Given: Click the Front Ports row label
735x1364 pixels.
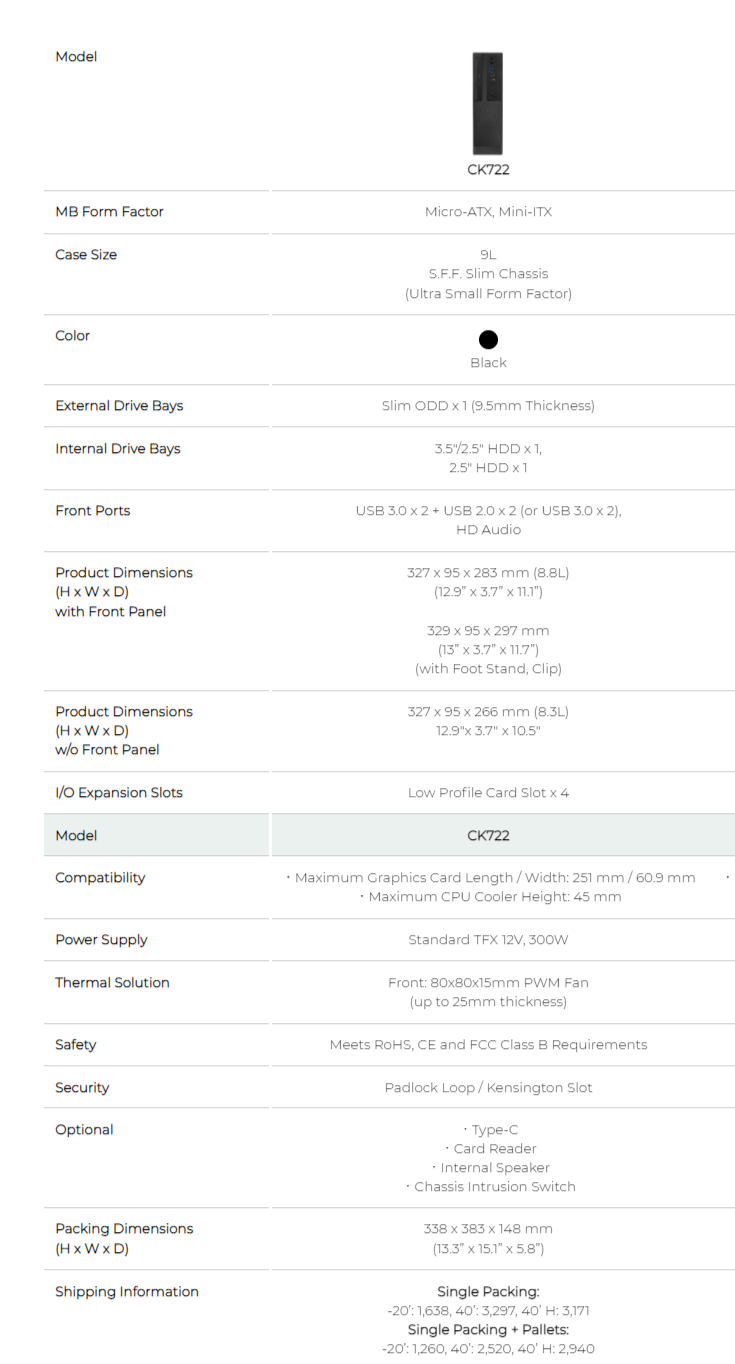Looking at the screenshot, I should pyautogui.click(x=92, y=511).
